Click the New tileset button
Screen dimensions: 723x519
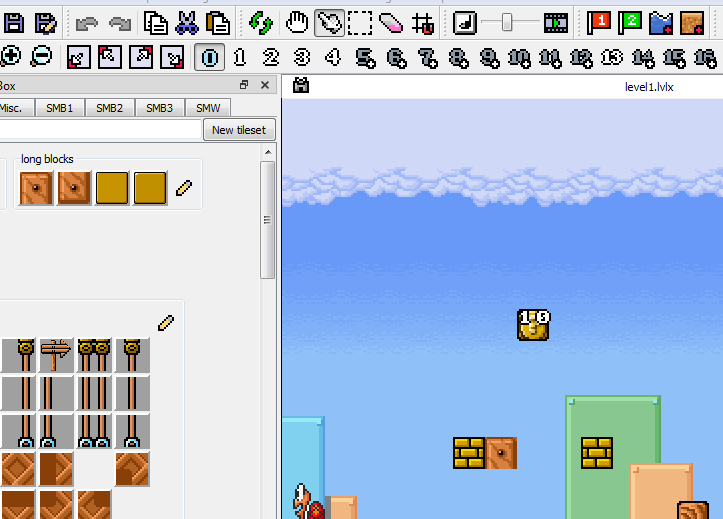click(x=239, y=130)
